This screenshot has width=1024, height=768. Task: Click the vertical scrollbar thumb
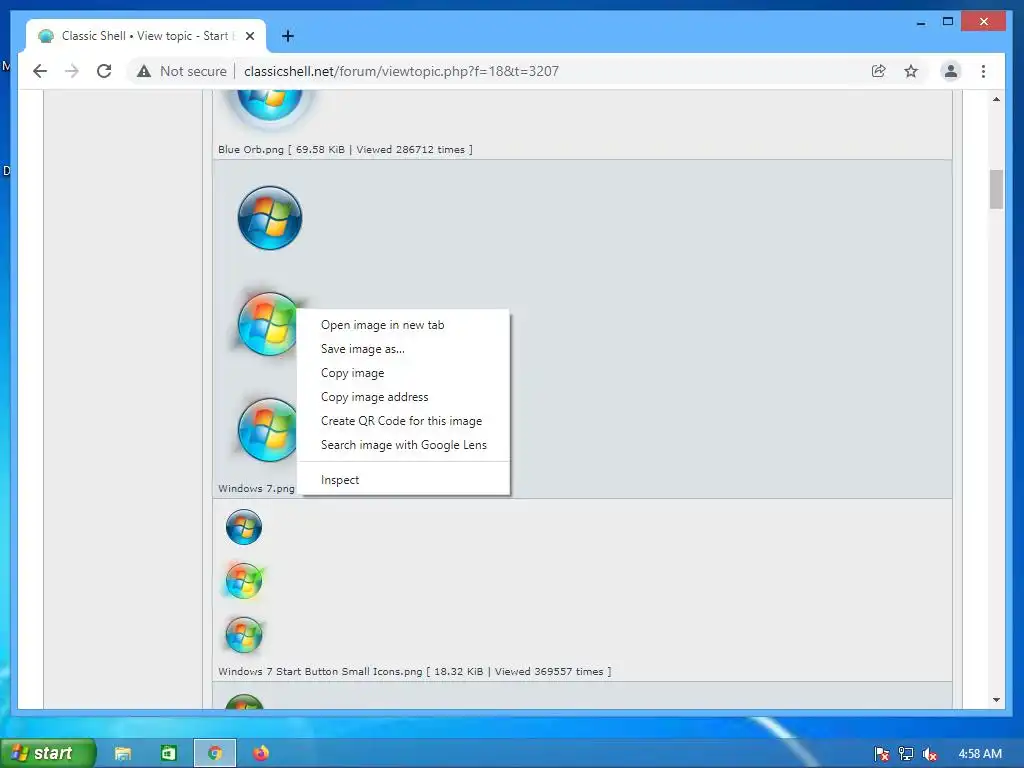[x=996, y=189]
